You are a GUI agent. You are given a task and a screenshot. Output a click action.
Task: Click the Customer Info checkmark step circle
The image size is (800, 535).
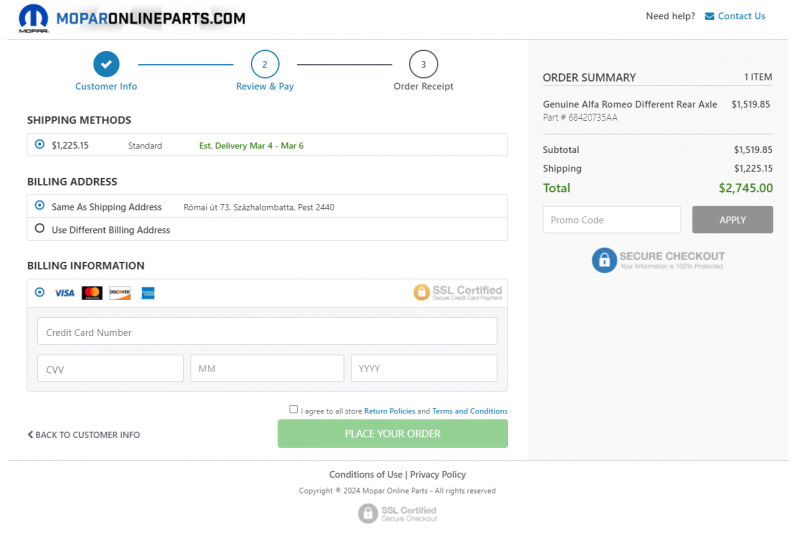click(x=106, y=64)
